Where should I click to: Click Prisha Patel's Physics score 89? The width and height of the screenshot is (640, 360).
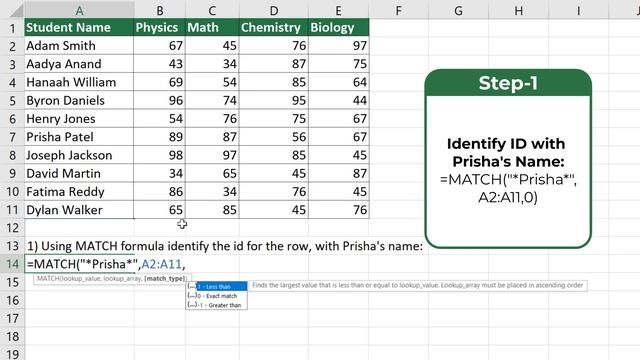[x=160, y=137]
